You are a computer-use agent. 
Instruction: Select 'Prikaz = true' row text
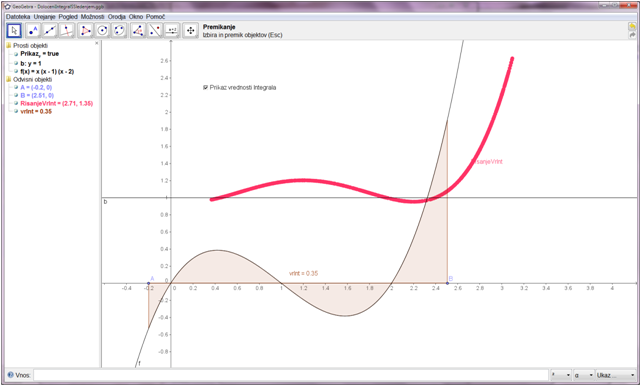[x=39, y=54]
